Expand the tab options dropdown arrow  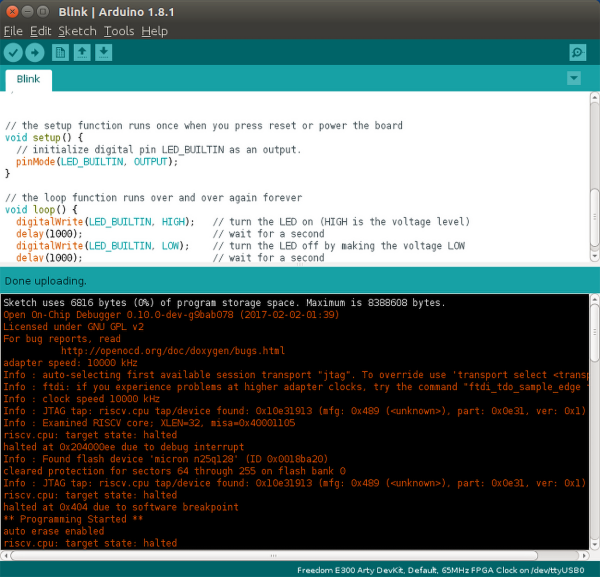point(573,78)
